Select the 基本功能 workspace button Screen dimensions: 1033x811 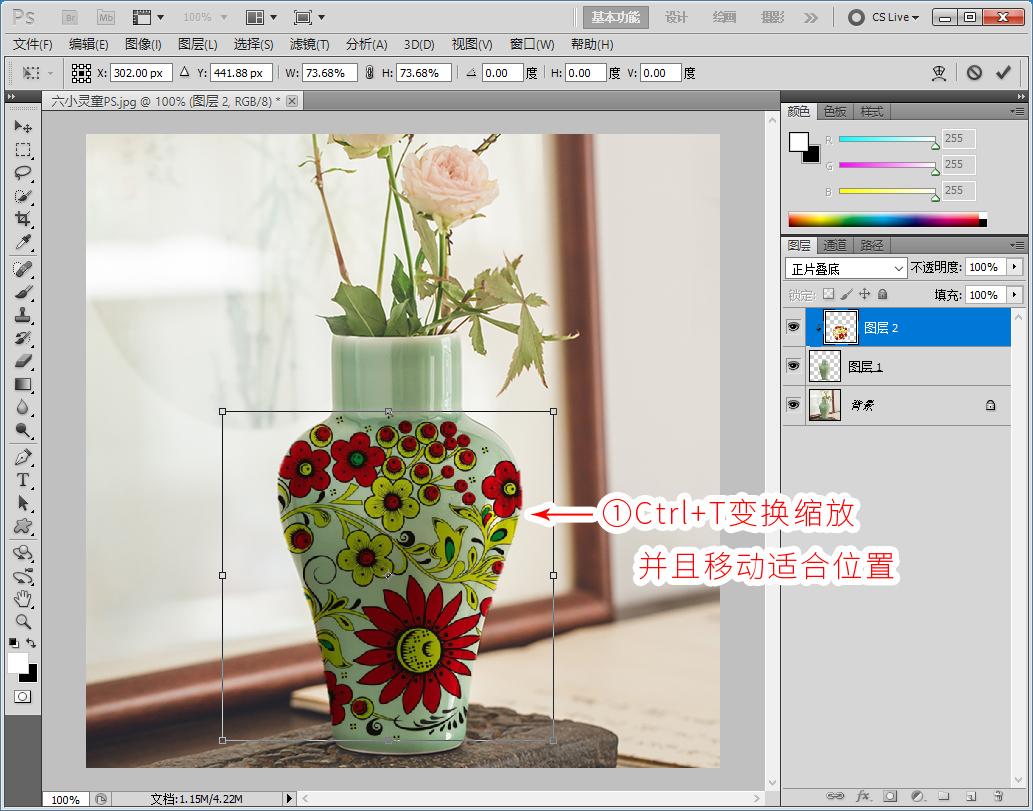(615, 17)
